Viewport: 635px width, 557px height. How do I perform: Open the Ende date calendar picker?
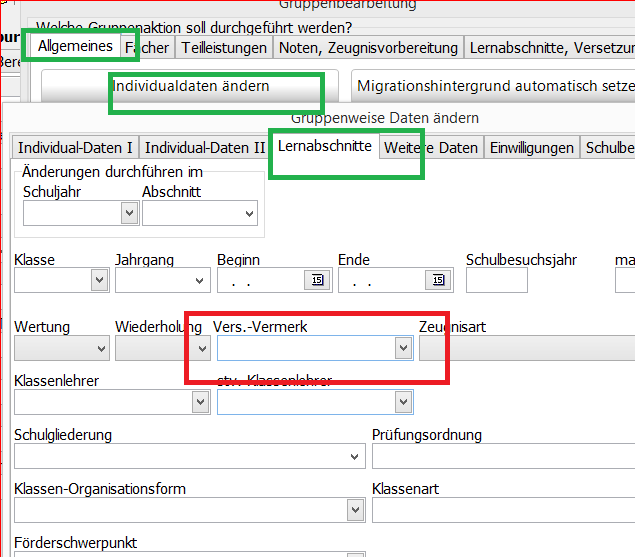tap(439, 281)
